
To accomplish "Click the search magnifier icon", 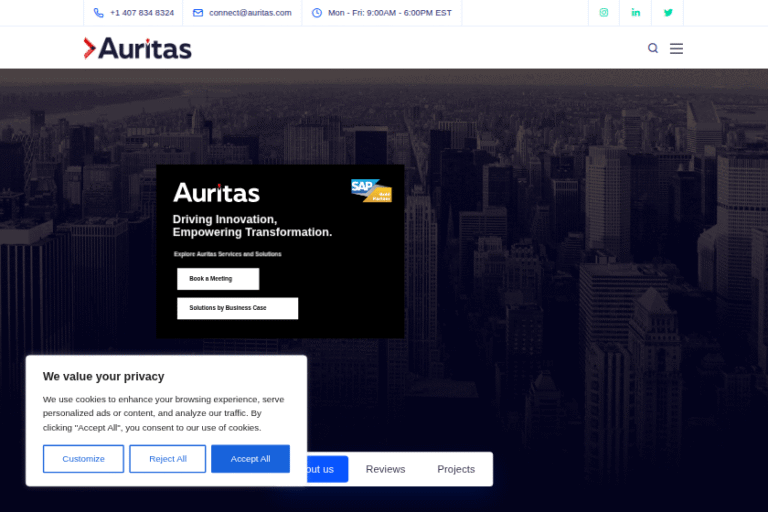I will (x=653, y=48).
